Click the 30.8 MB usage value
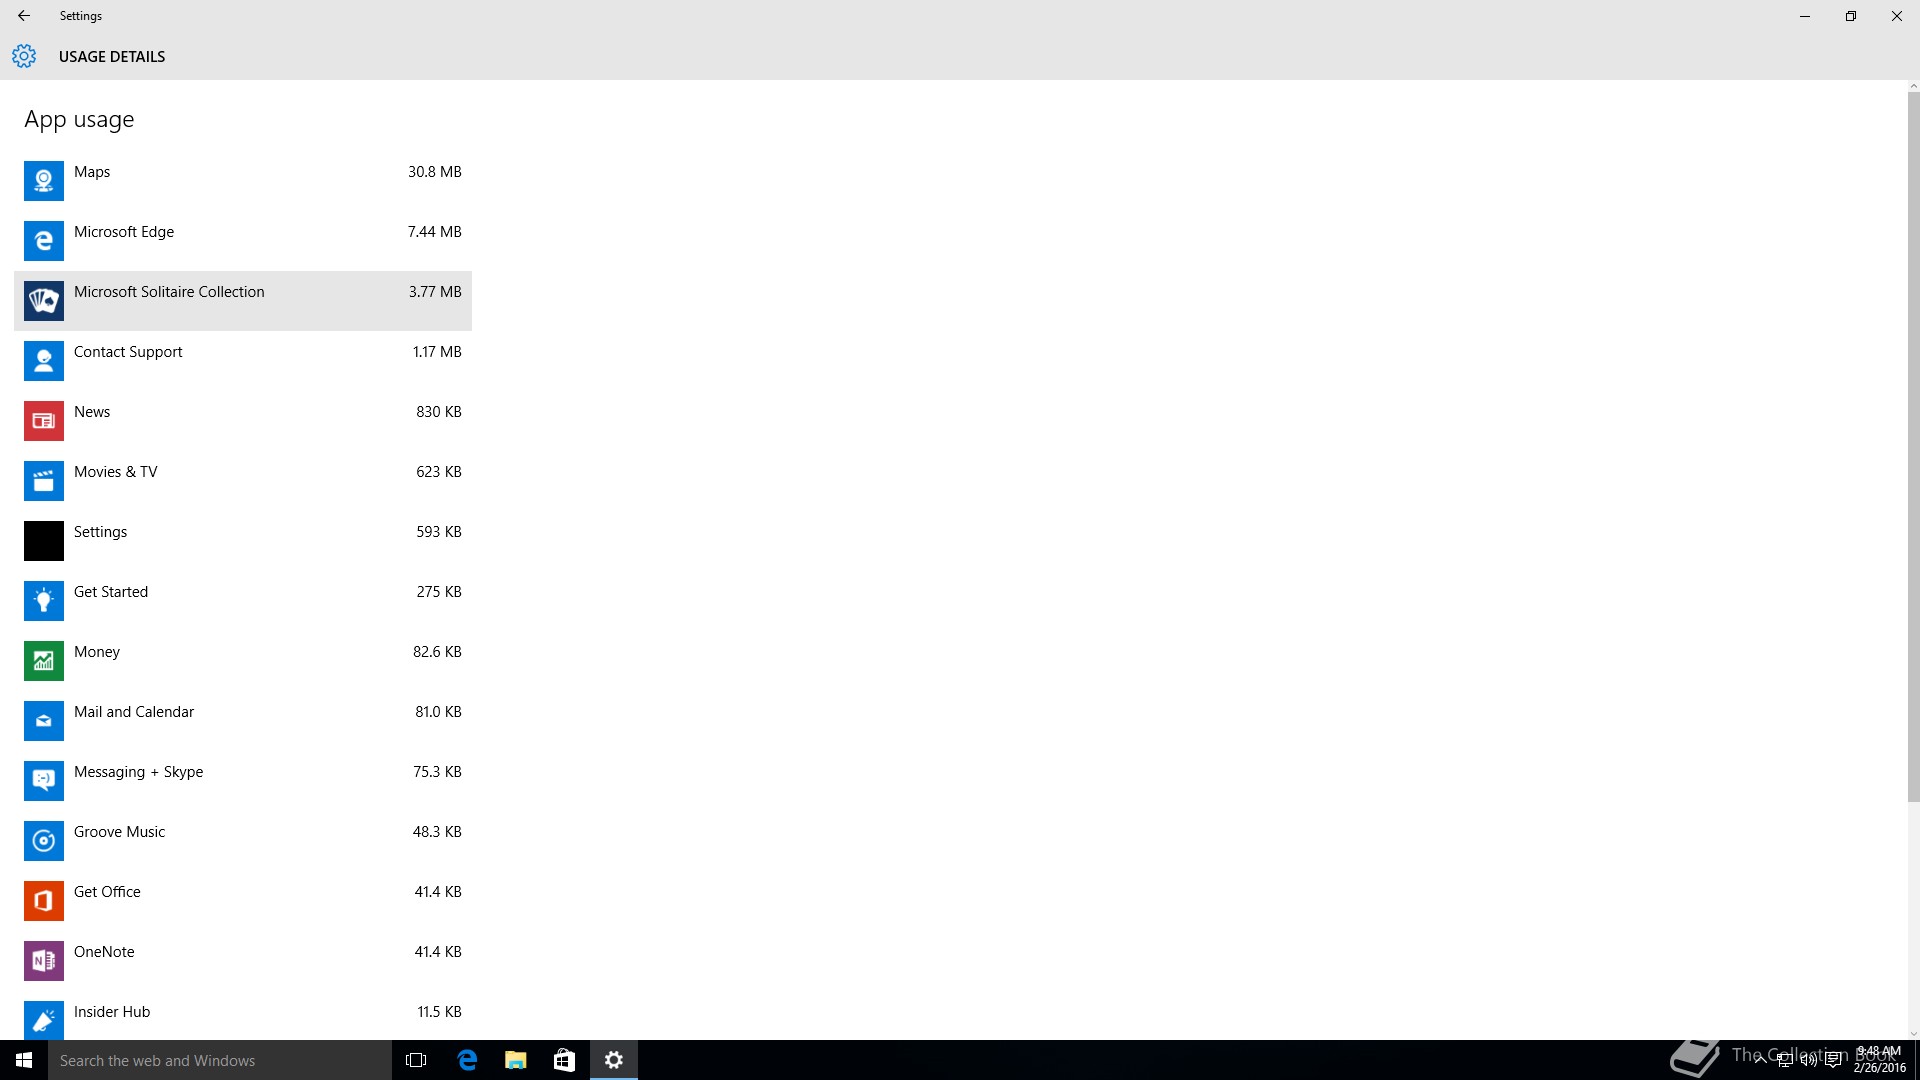Screen dimensions: 1920x1080 [x=435, y=172]
